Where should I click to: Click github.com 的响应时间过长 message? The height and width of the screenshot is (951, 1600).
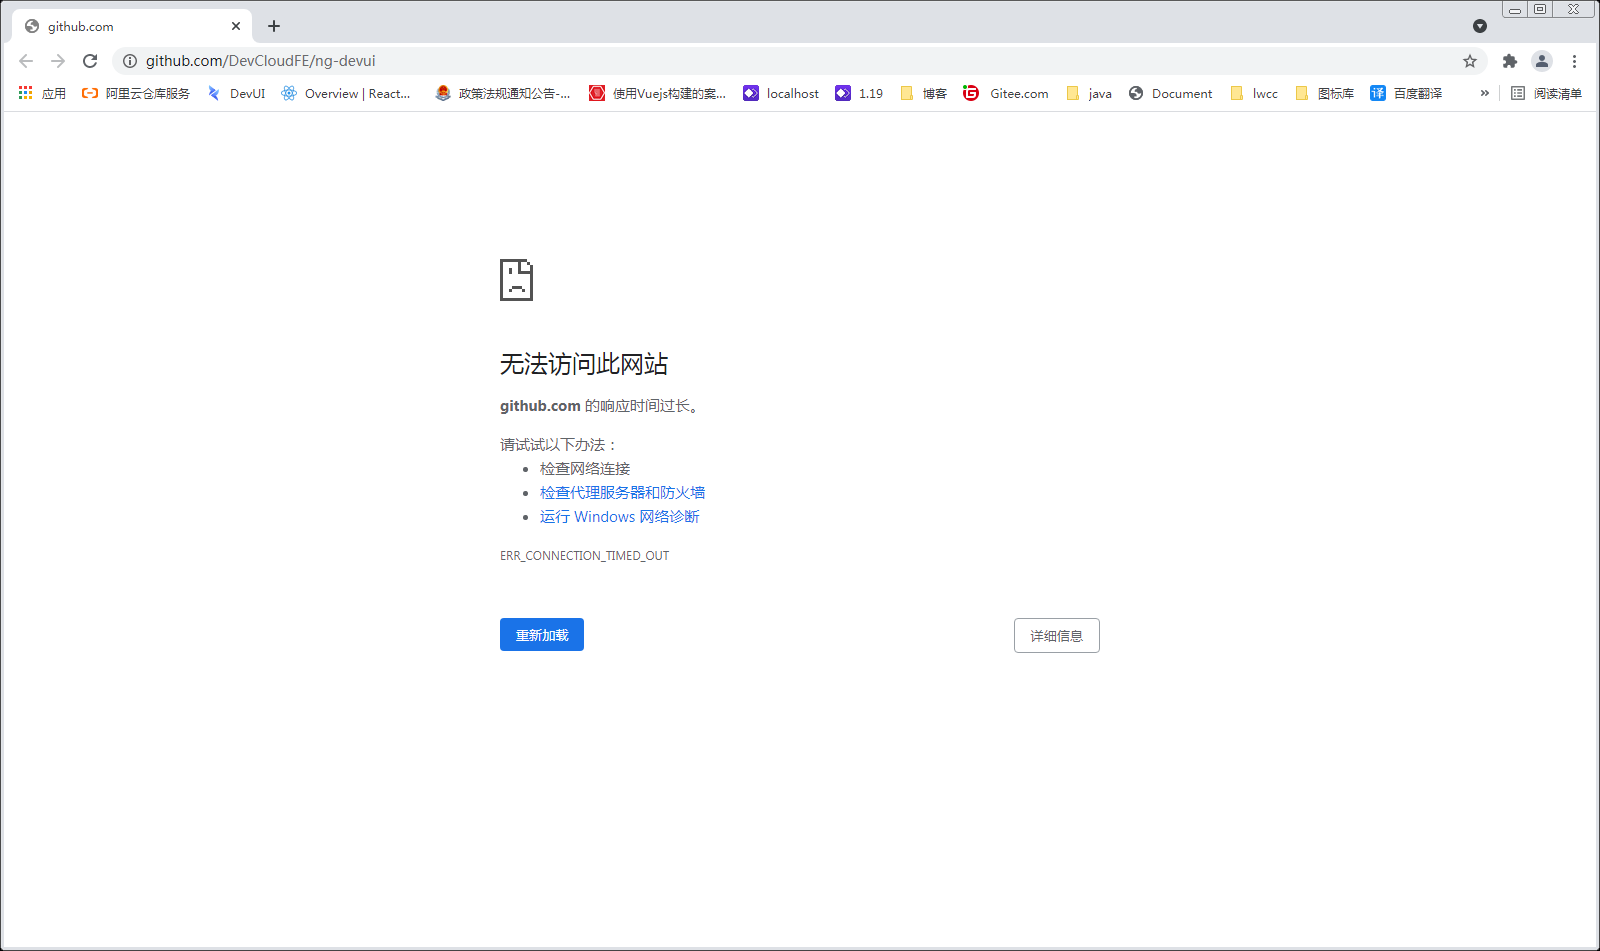[600, 406]
